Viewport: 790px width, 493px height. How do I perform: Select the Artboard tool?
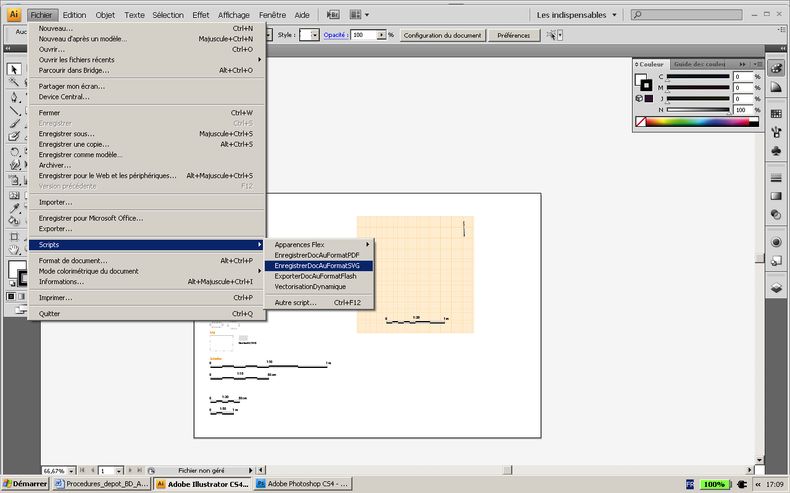14,236
